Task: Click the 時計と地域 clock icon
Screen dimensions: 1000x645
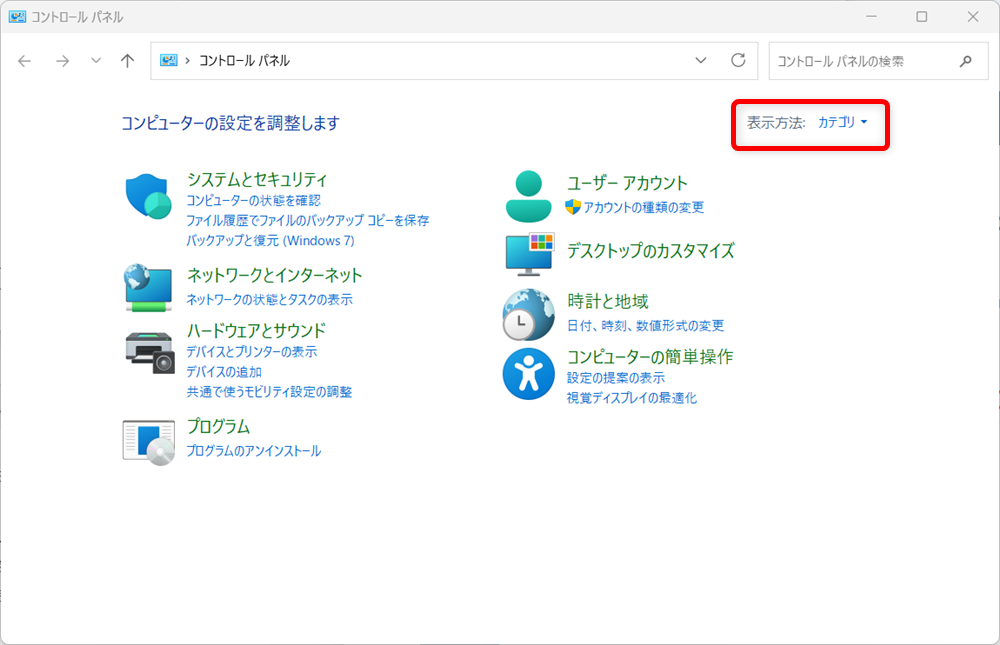Action: 528,314
